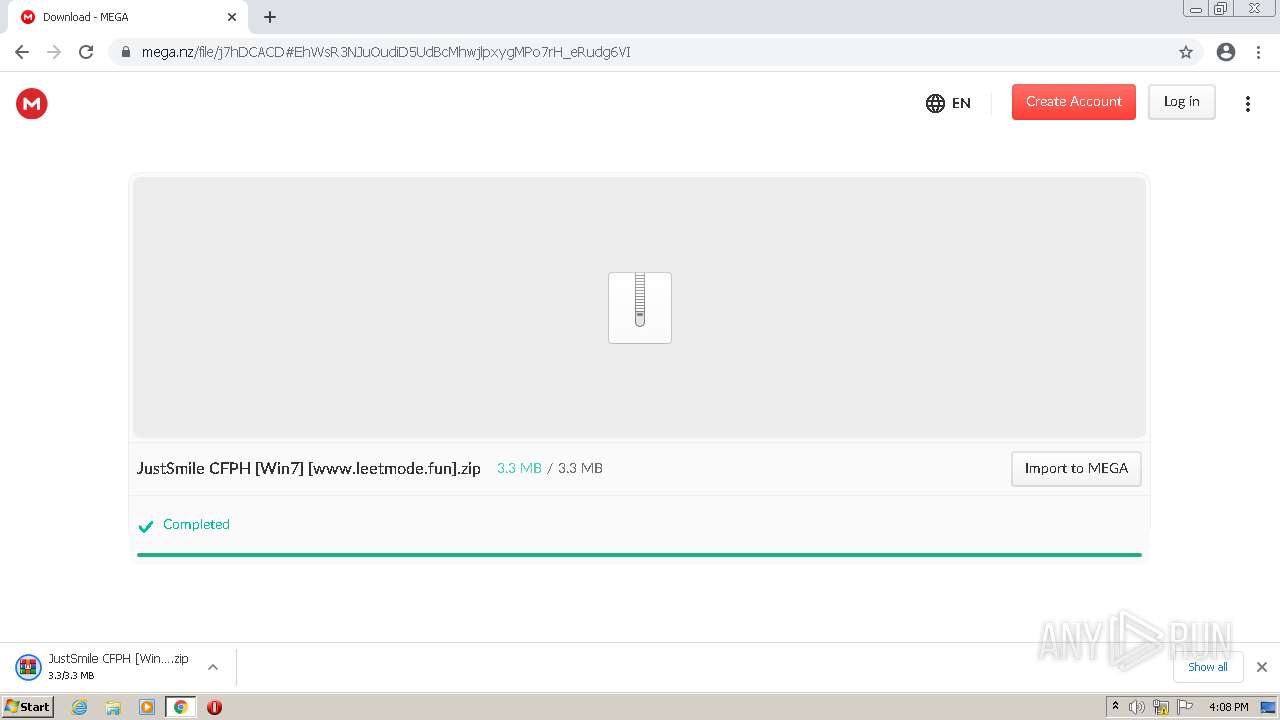Click the MEGA logo icon
The image size is (1280, 720).
point(31,103)
